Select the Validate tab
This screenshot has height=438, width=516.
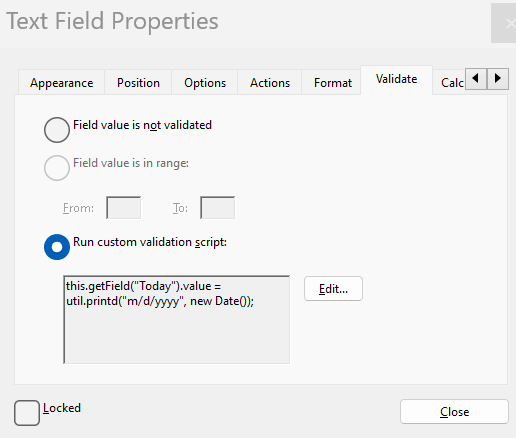coord(397,80)
